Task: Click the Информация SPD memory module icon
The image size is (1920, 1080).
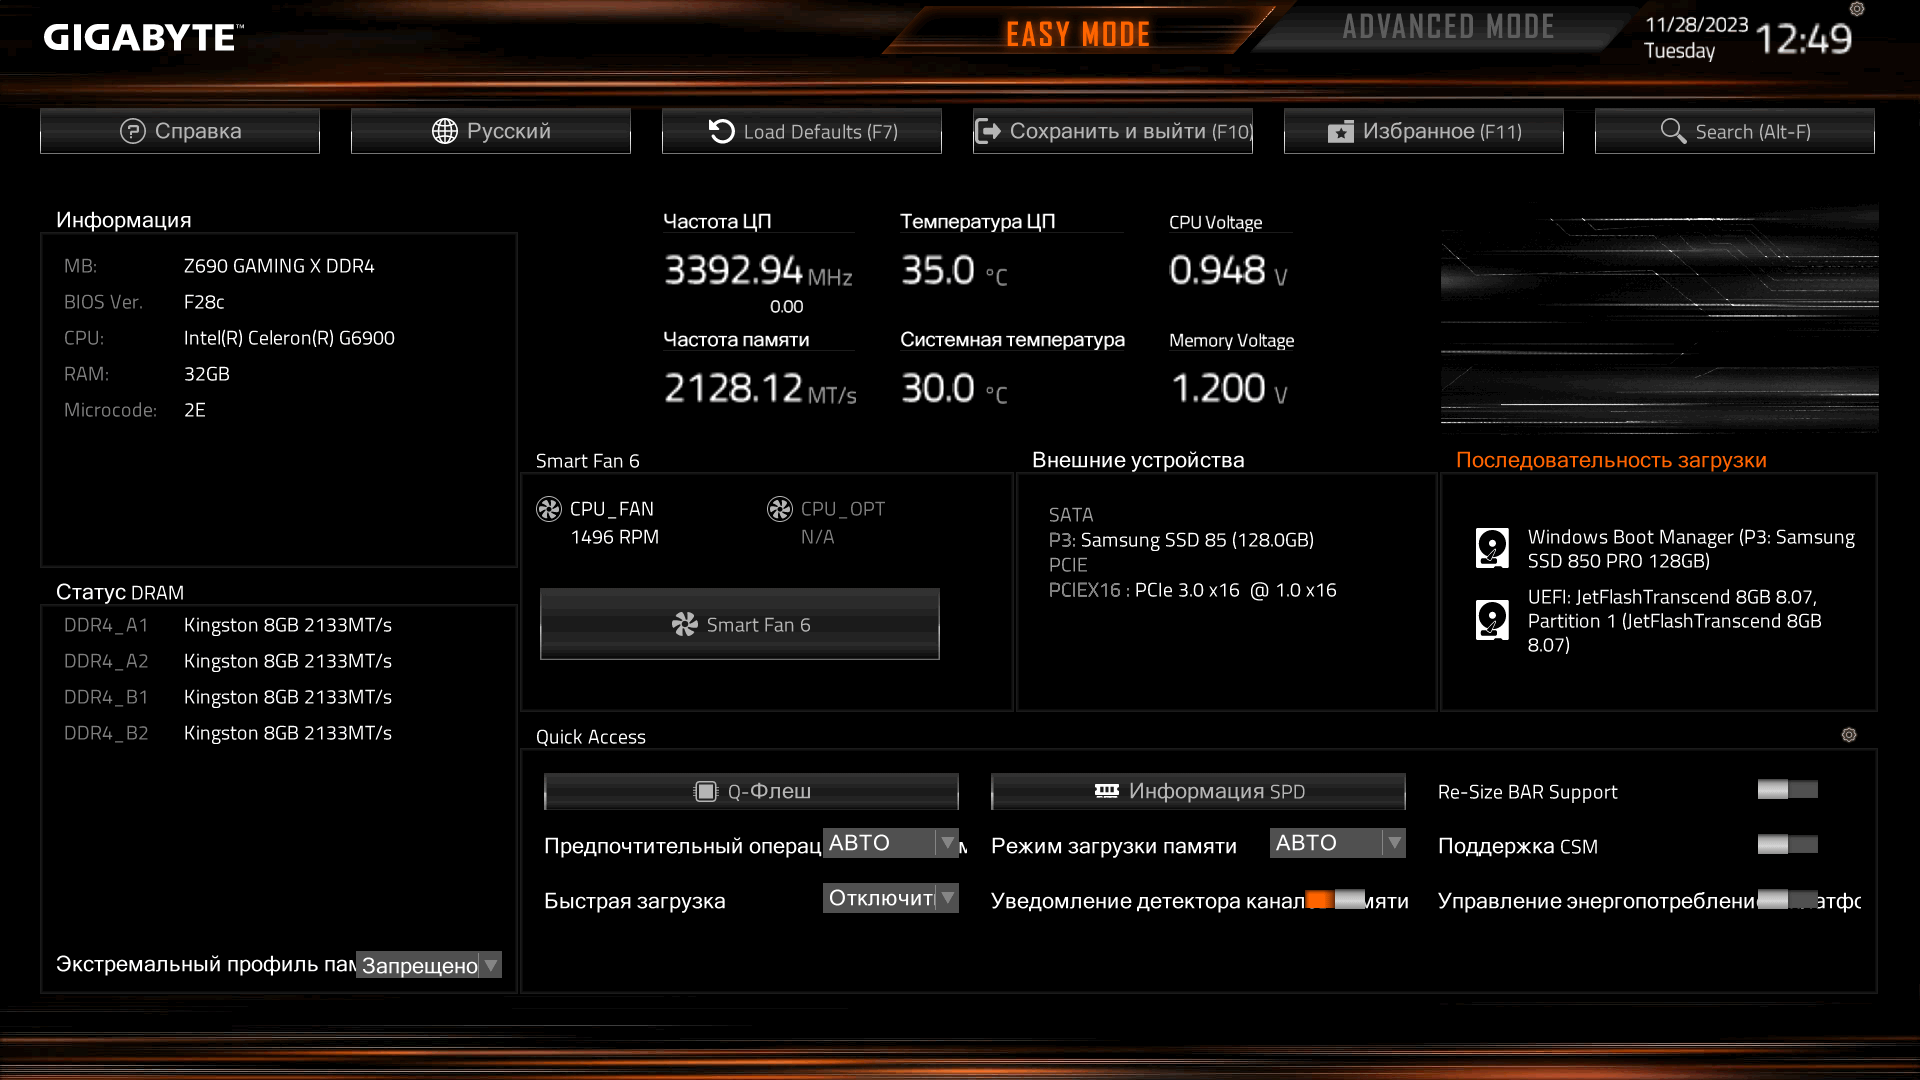Action: tap(1107, 791)
